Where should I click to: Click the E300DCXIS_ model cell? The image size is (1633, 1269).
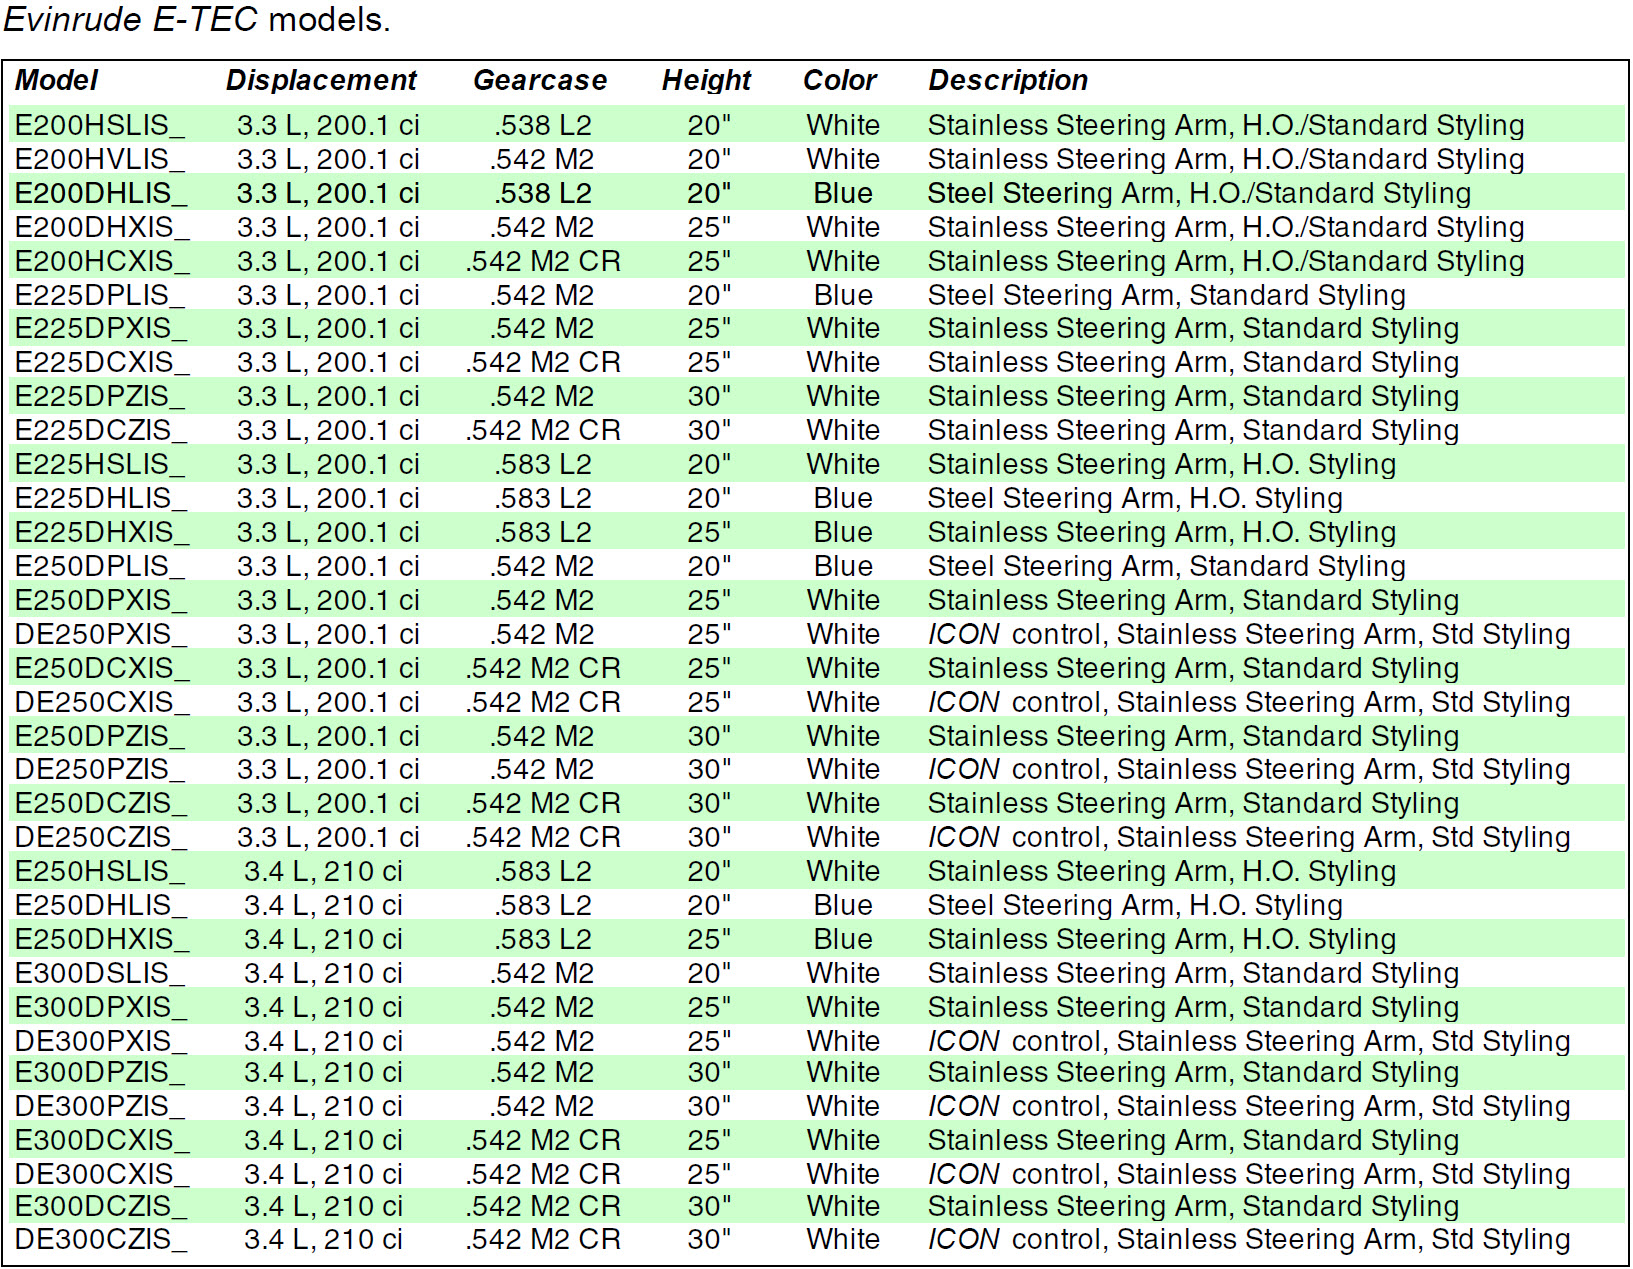100,1140
